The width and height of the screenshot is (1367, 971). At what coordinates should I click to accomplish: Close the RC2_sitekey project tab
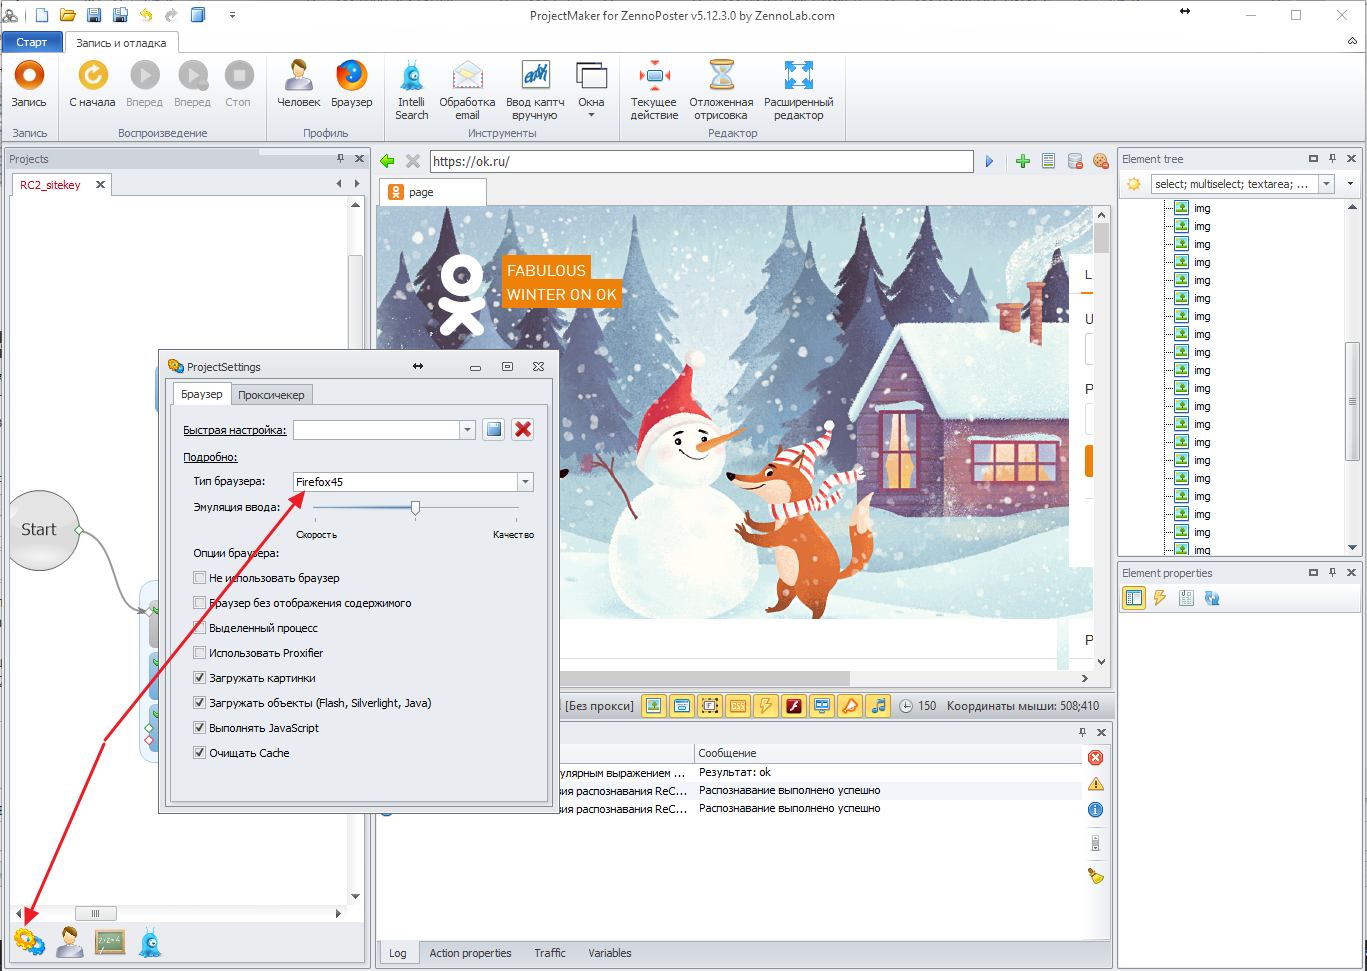point(101,185)
